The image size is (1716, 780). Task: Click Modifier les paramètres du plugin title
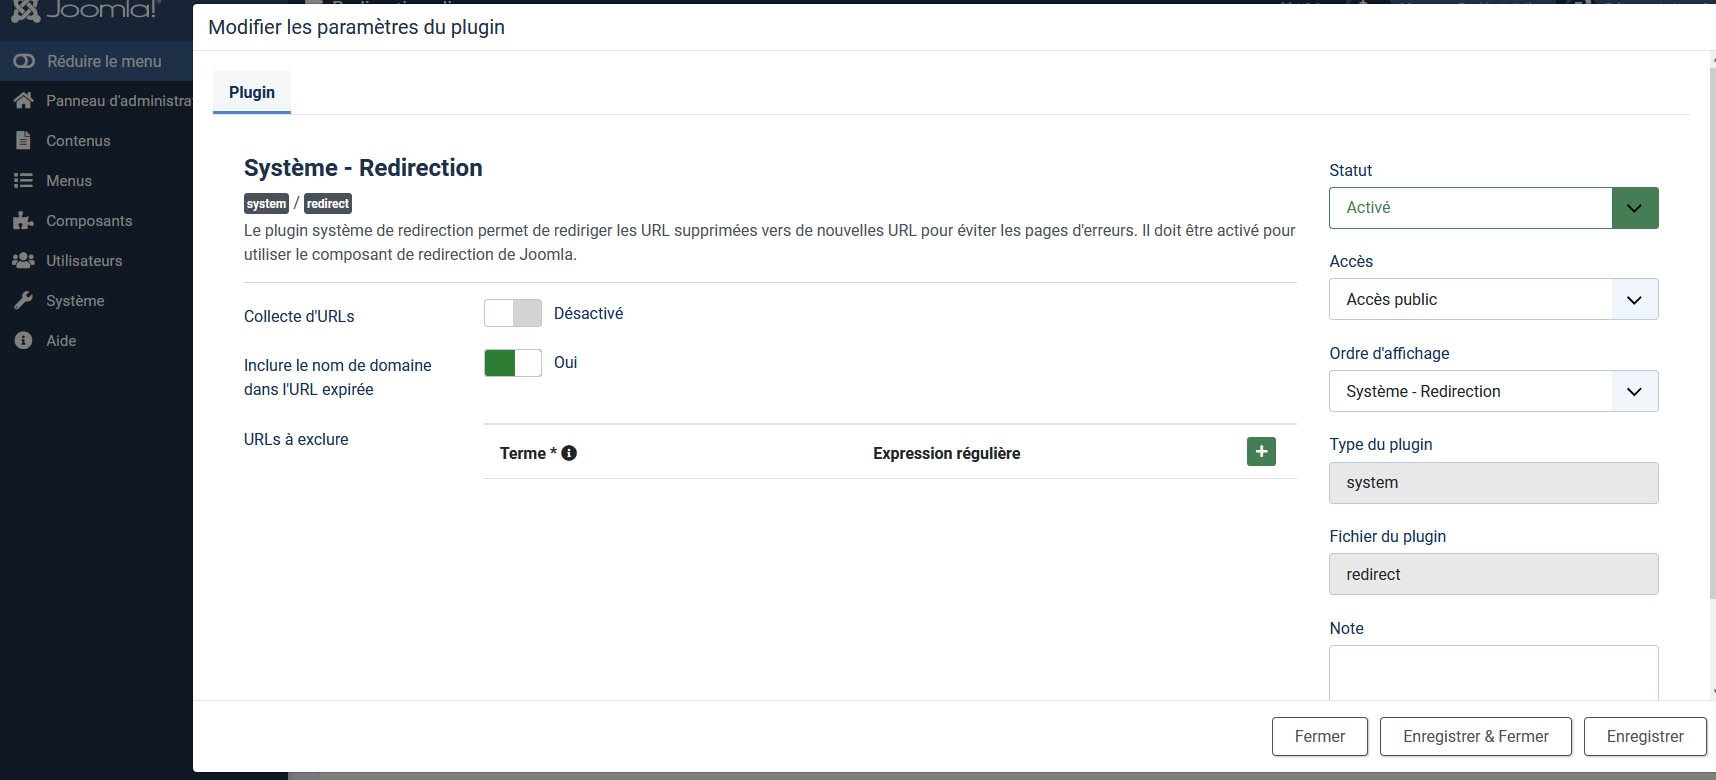(356, 27)
